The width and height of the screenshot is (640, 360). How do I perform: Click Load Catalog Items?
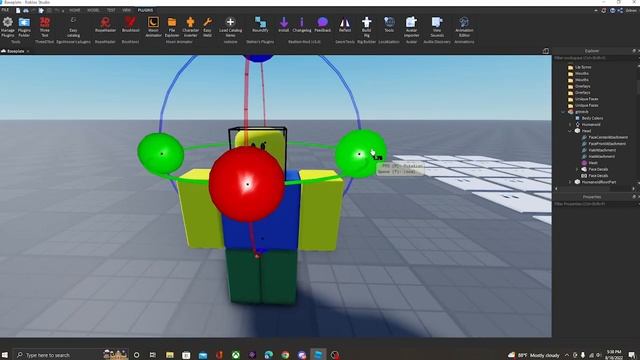(x=230, y=27)
